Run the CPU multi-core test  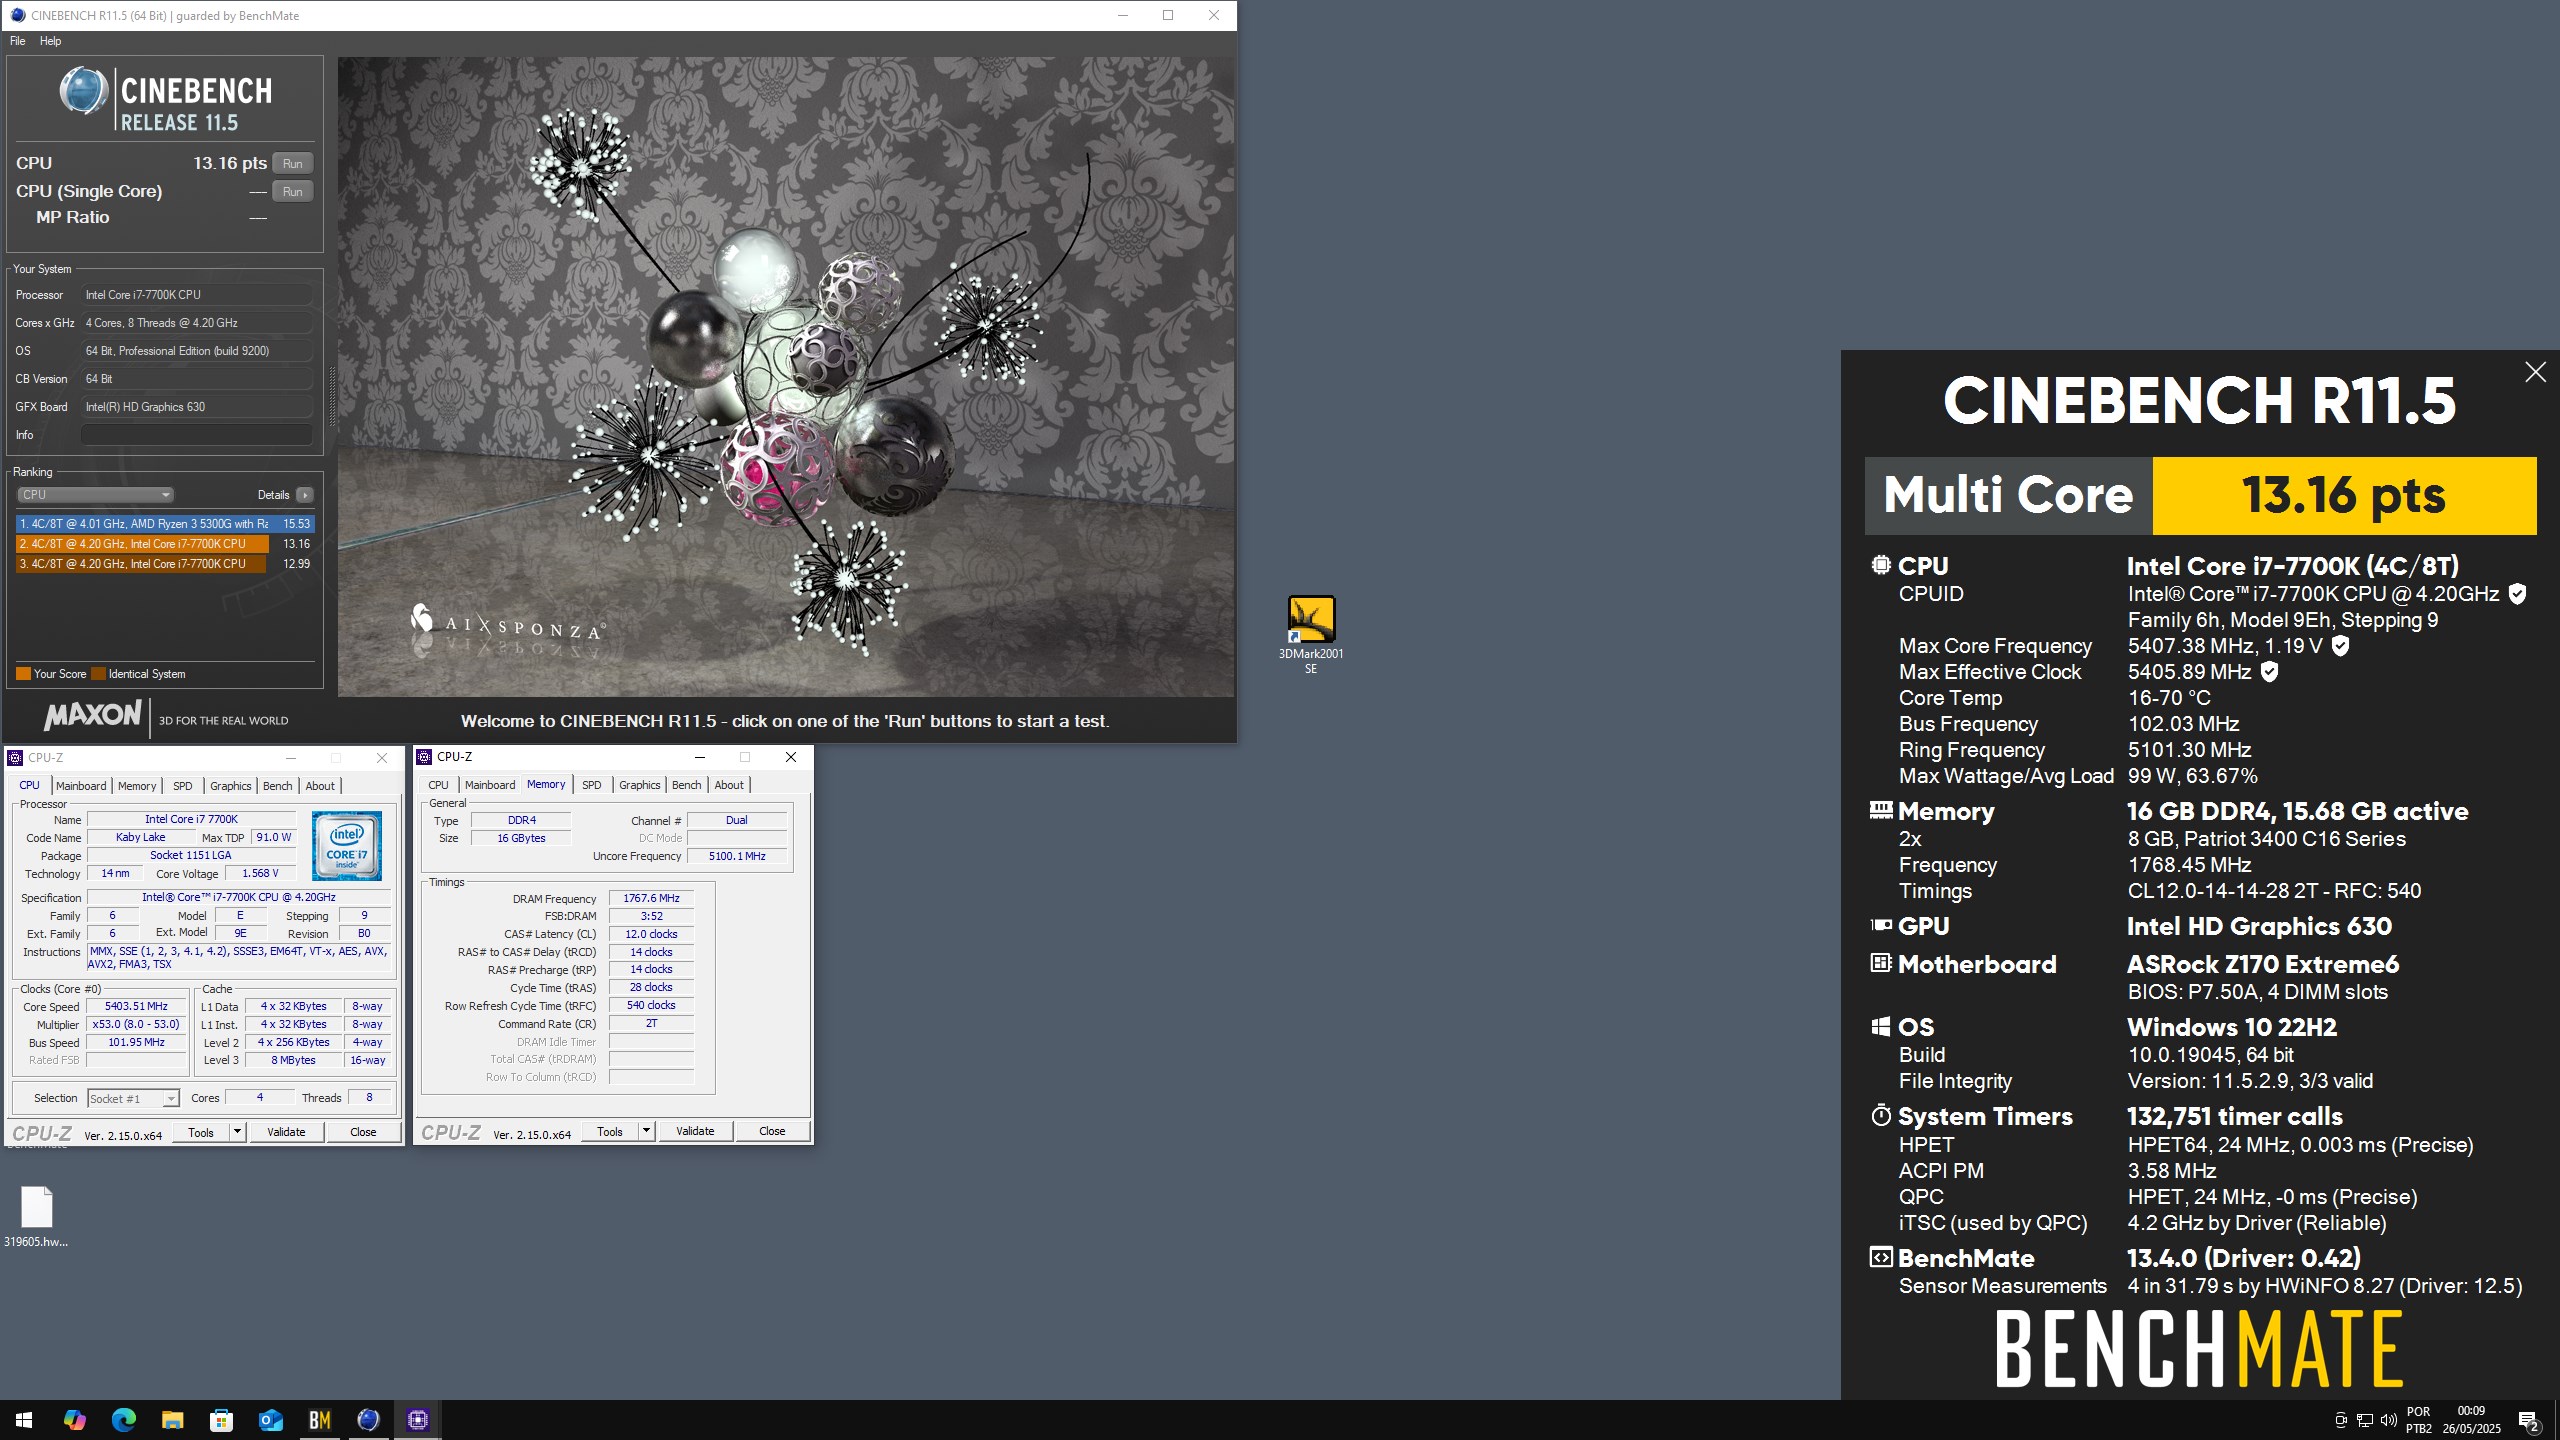point(292,163)
